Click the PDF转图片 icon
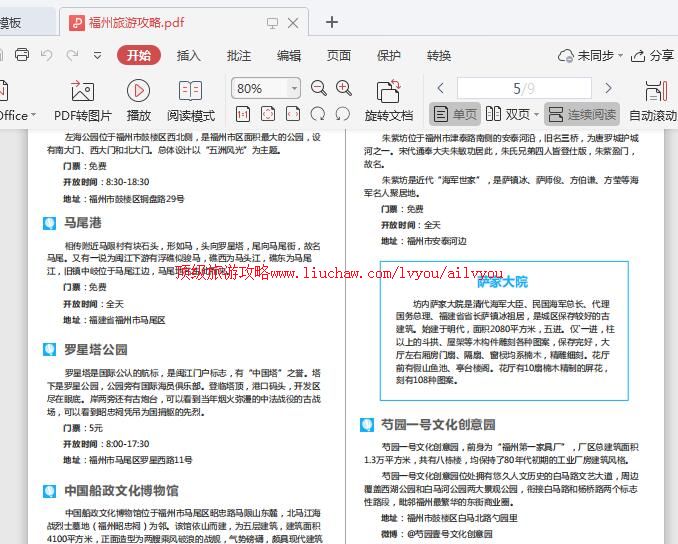This screenshot has height=544, width=678. [82, 91]
